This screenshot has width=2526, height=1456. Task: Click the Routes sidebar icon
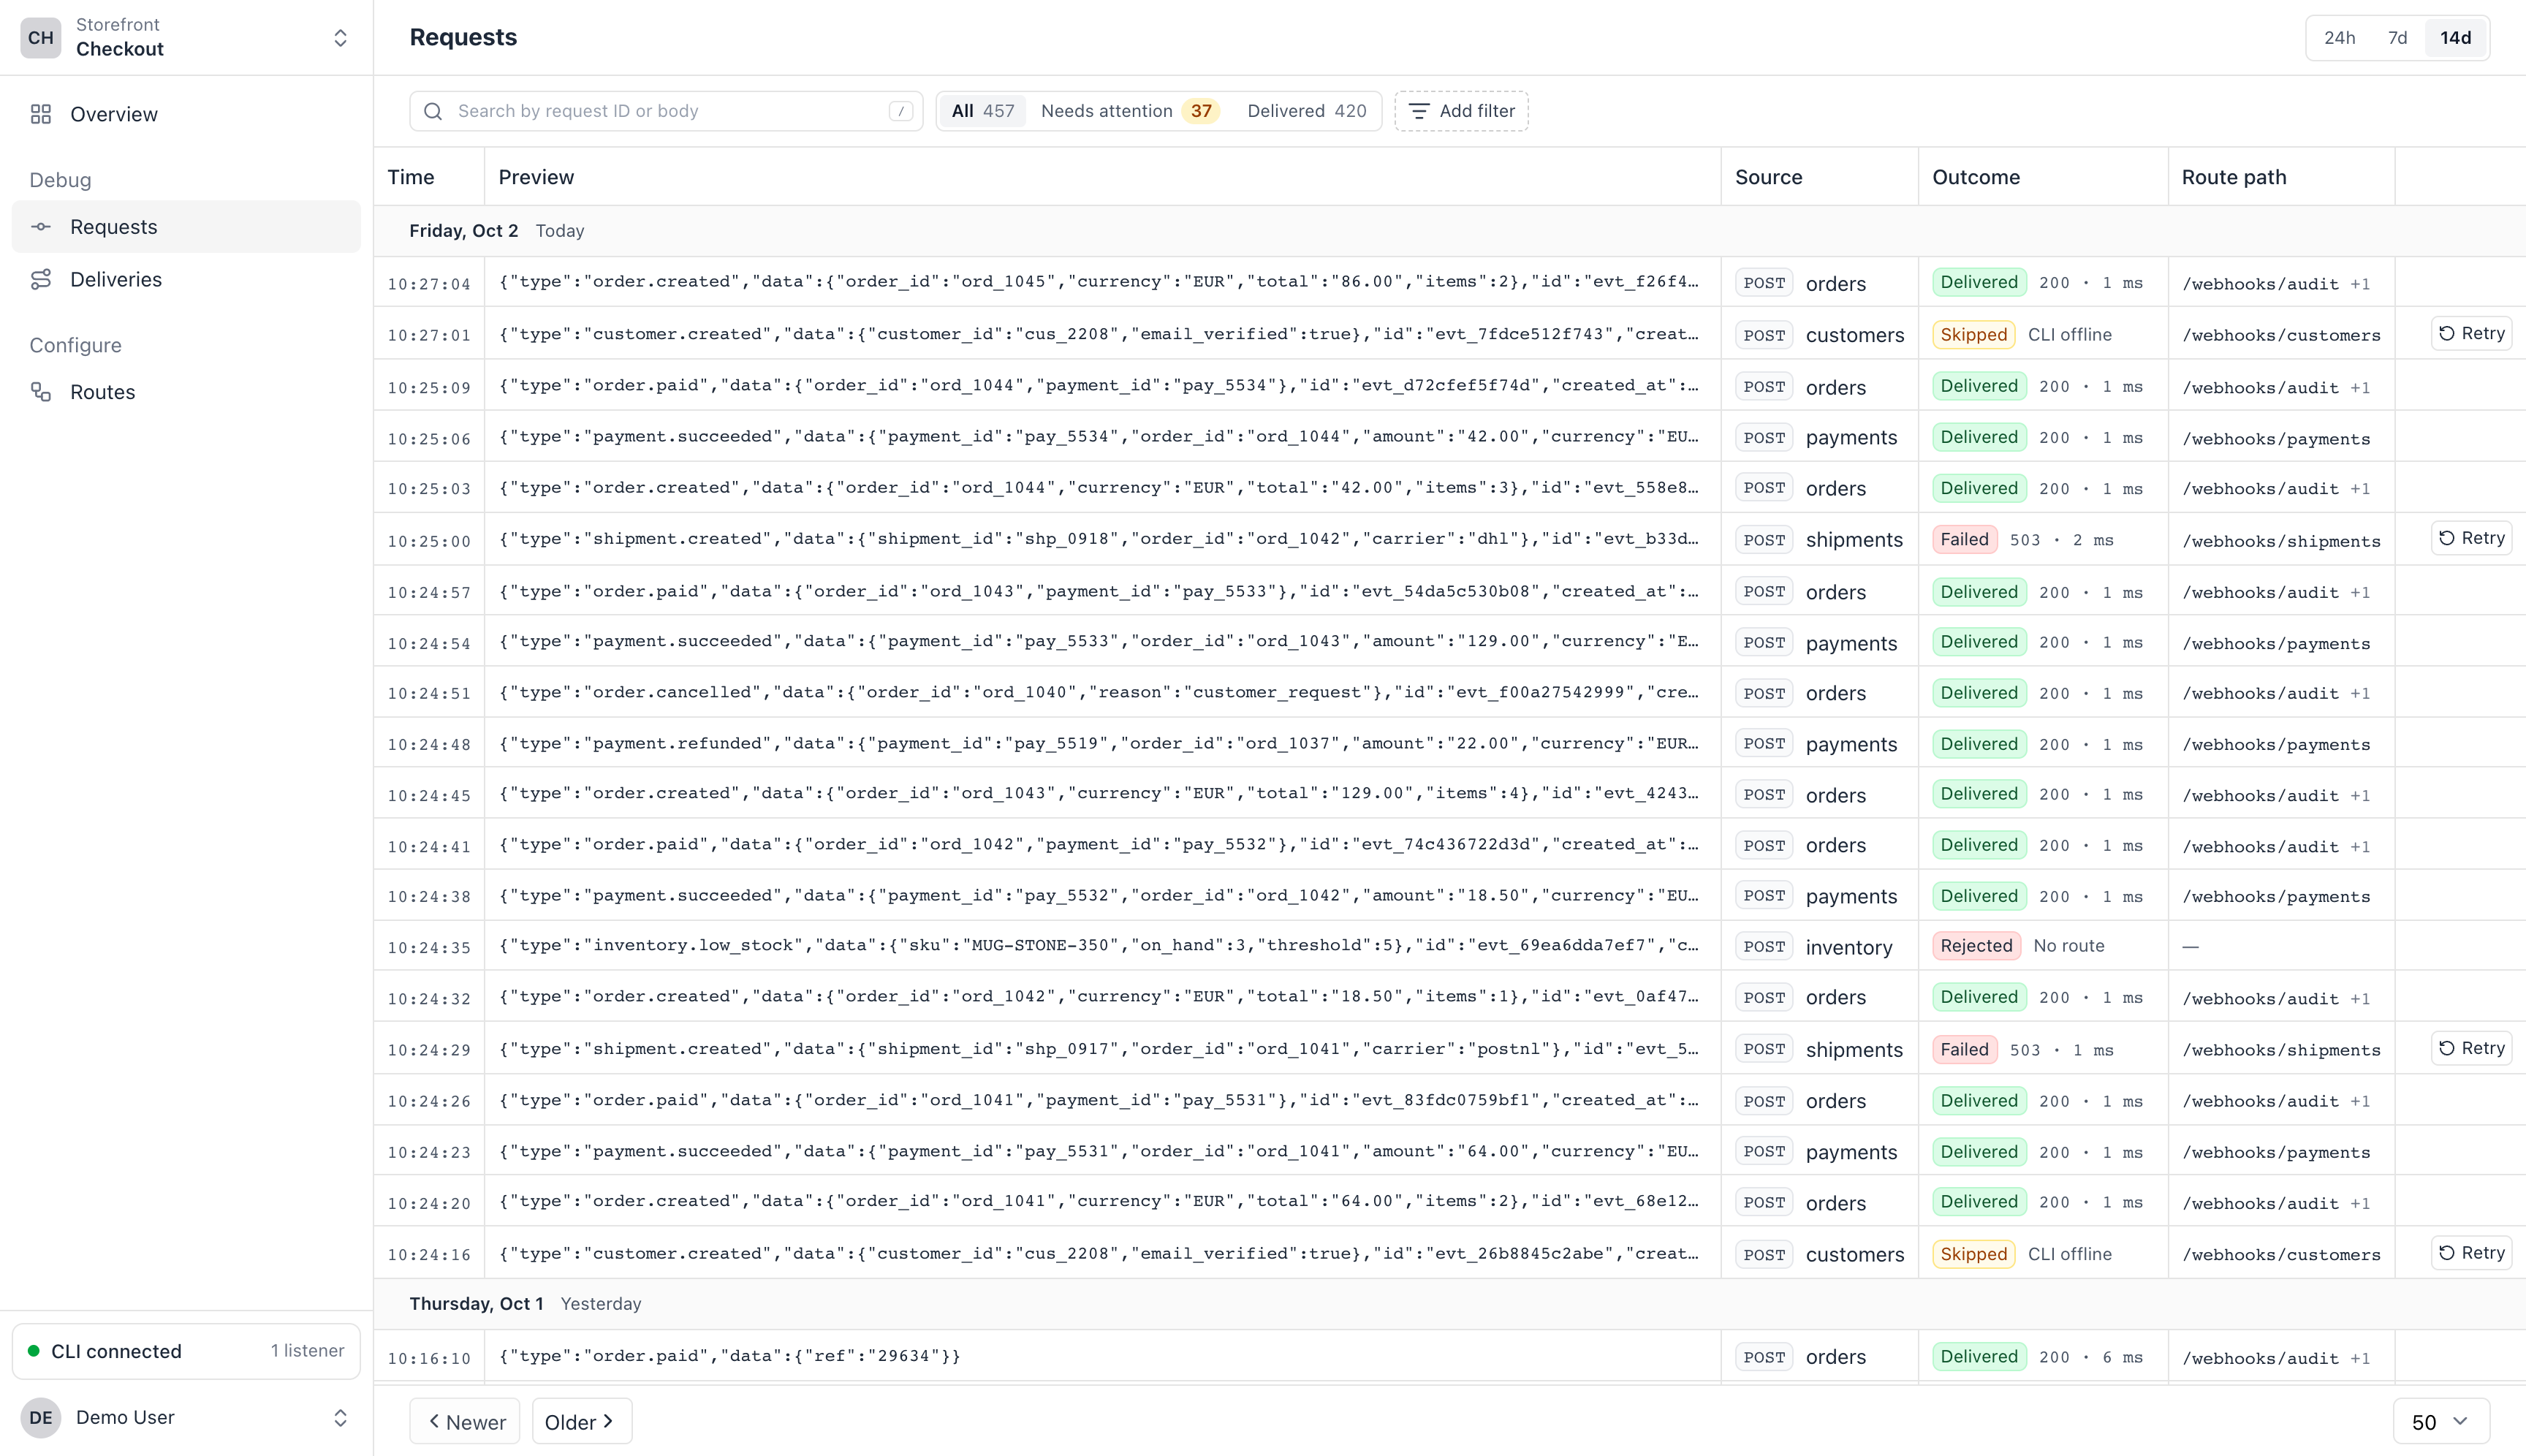tap(41, 392)
